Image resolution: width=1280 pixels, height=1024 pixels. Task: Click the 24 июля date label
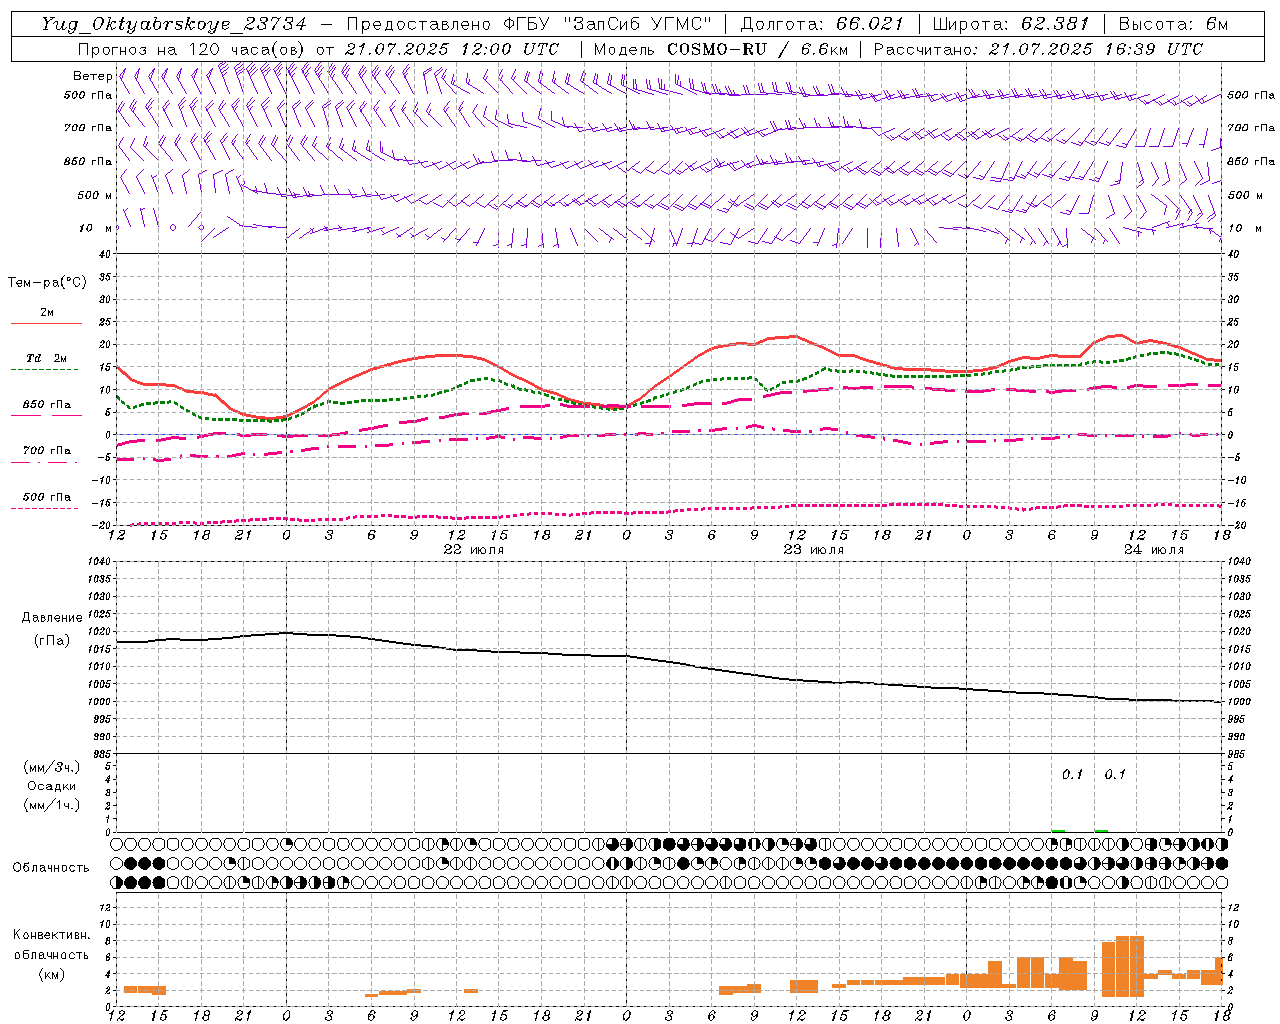(x=1154, y=550)
